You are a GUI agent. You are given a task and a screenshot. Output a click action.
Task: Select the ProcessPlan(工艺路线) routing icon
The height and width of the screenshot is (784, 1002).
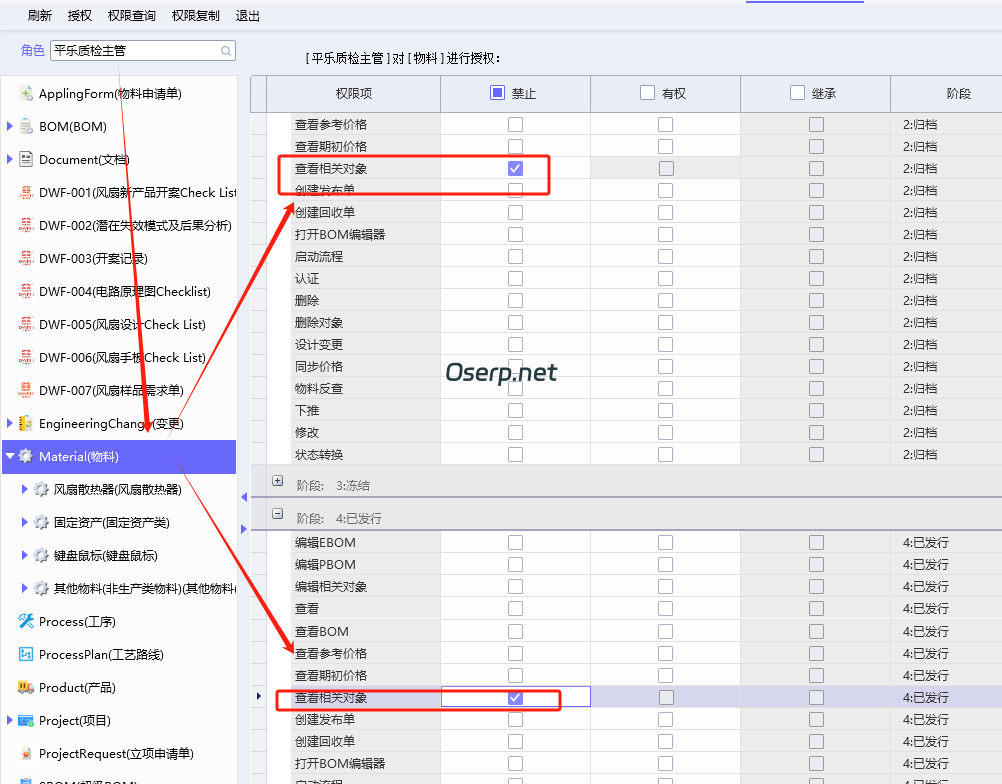point(26,654)
